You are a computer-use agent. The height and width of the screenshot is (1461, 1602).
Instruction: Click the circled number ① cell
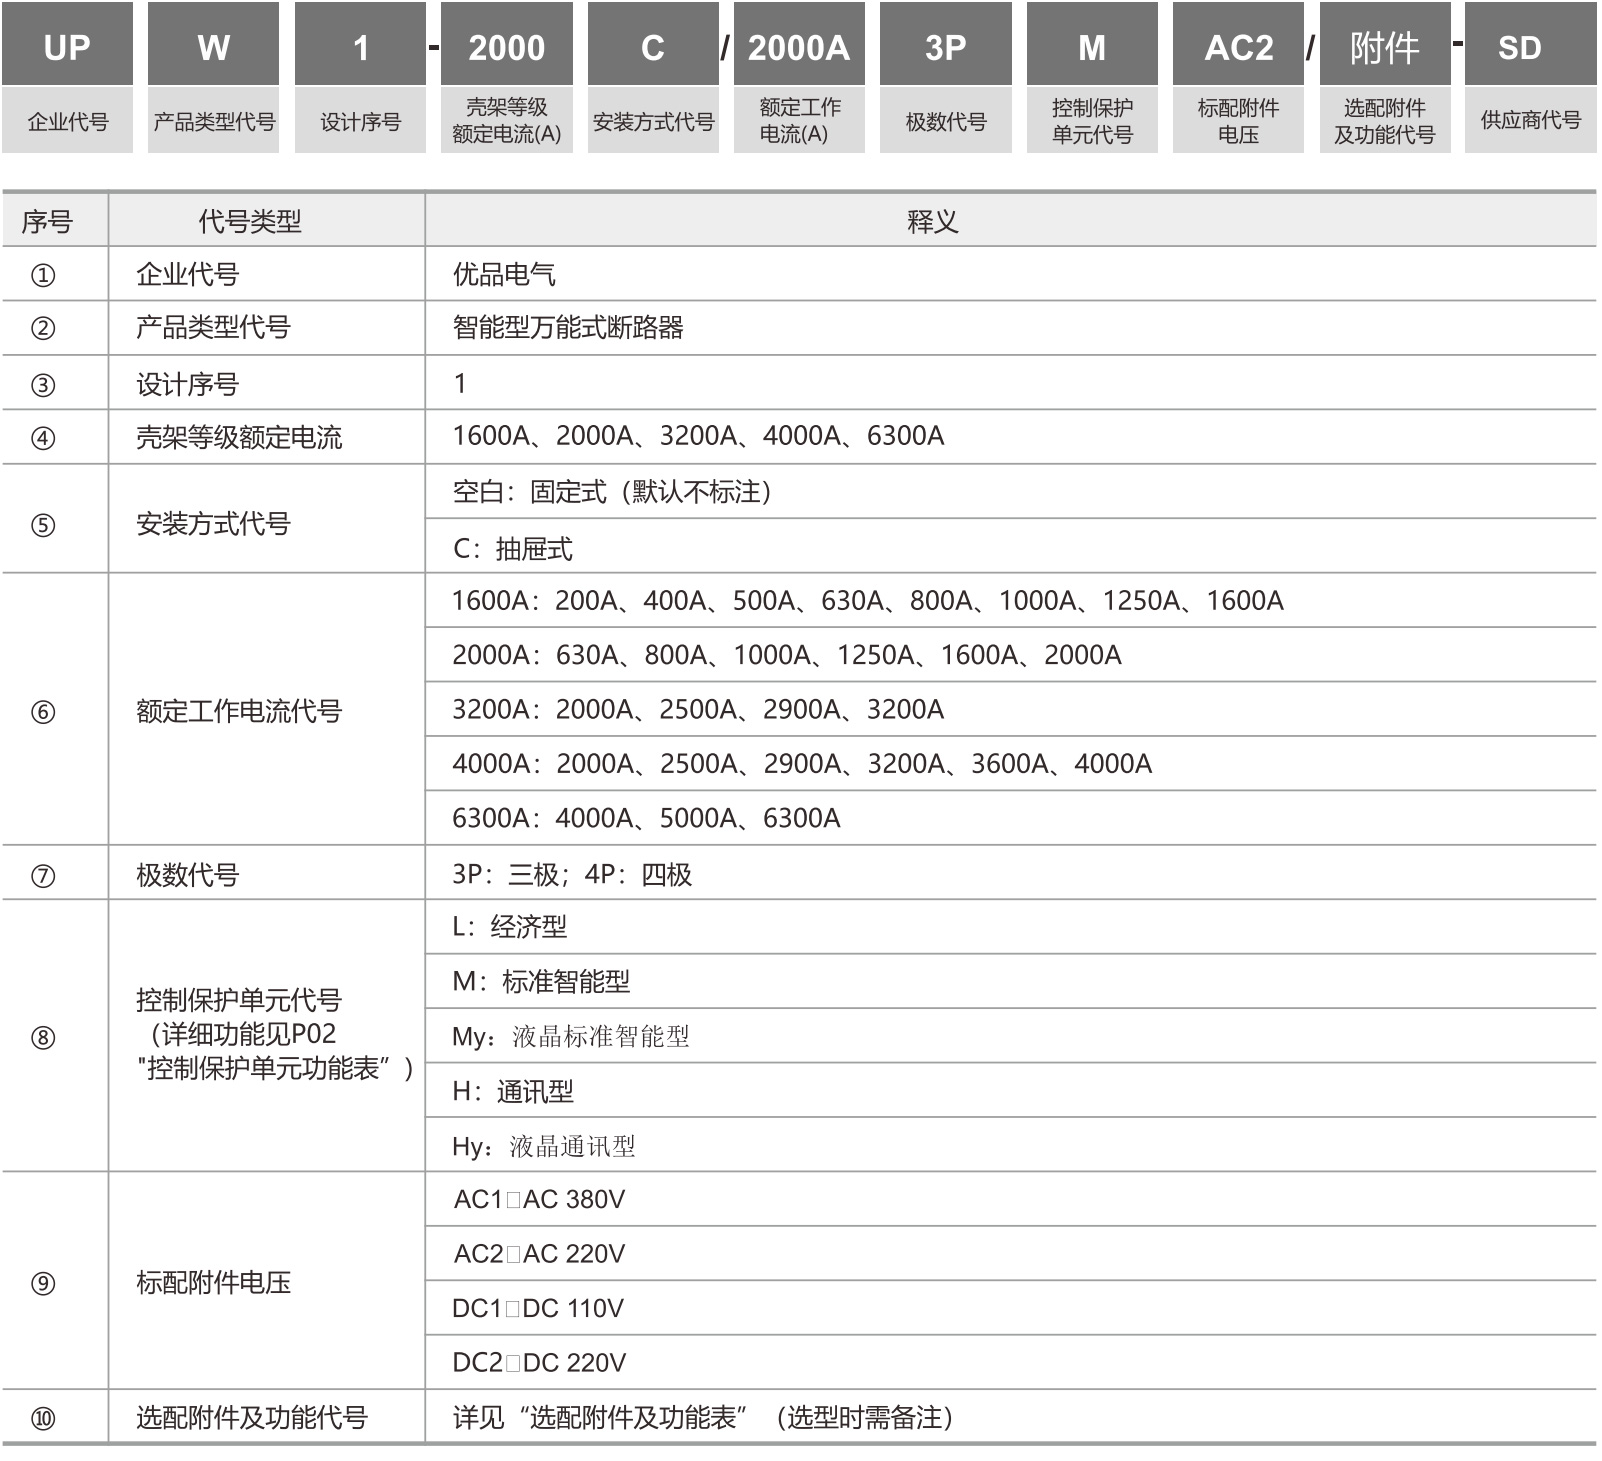[43, 275]
